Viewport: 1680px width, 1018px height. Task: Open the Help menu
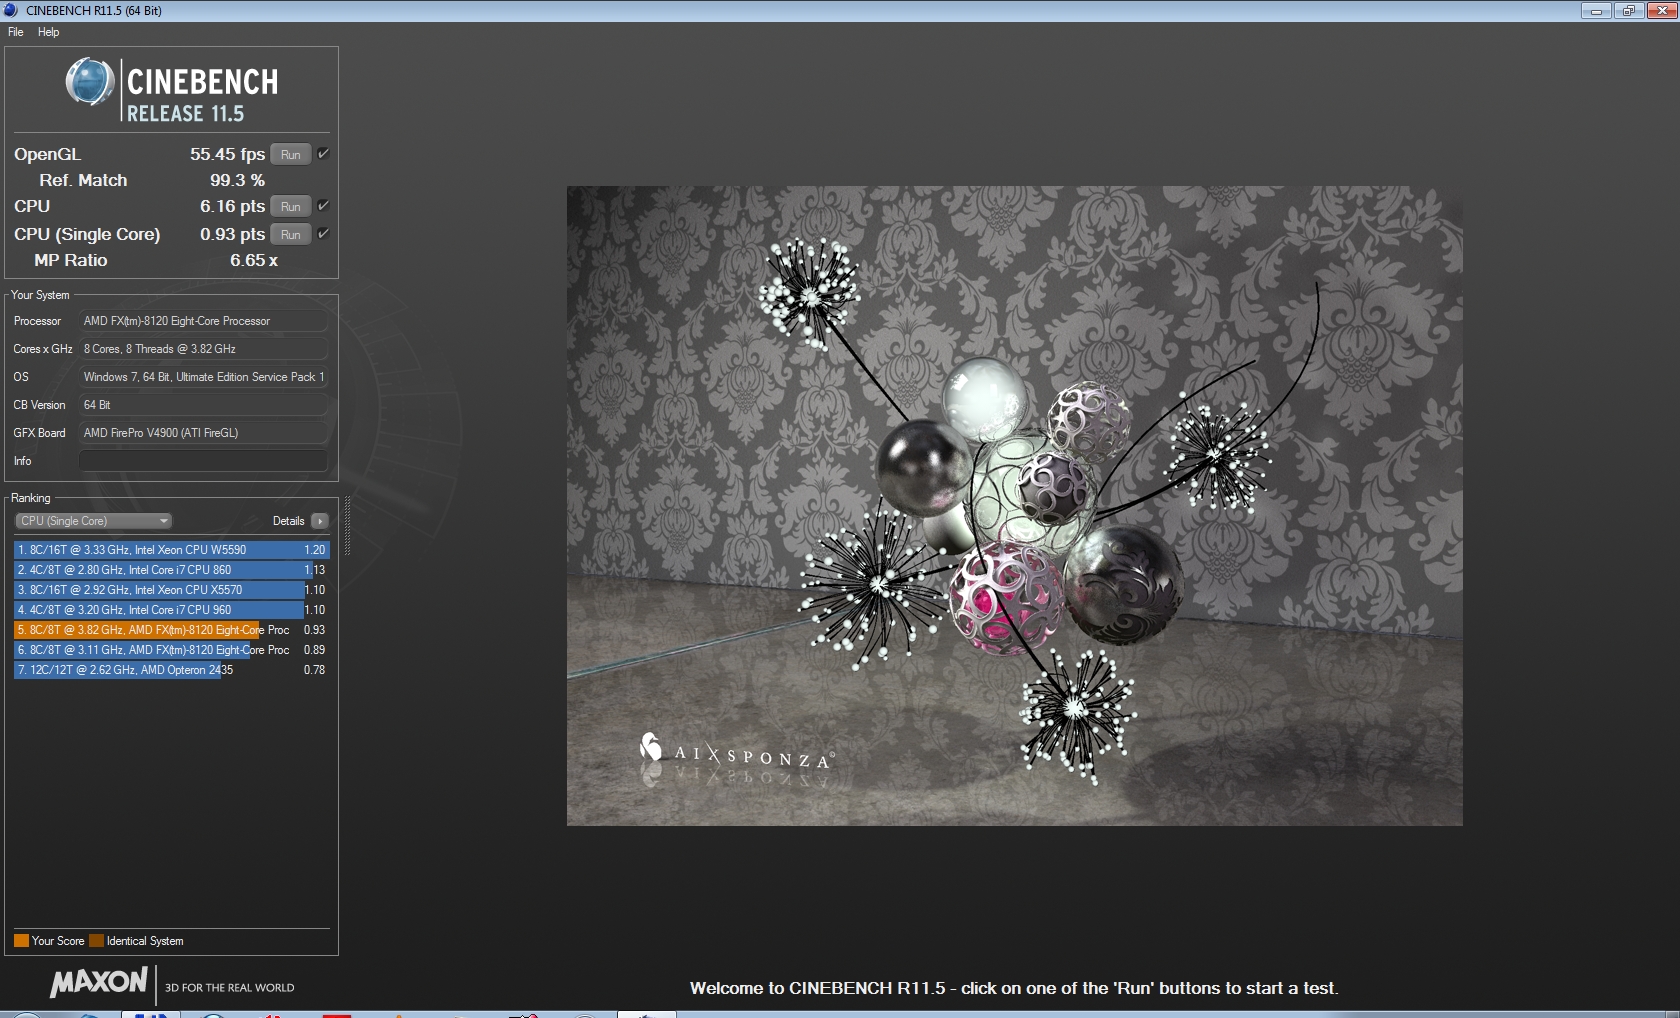coord(49,32)
